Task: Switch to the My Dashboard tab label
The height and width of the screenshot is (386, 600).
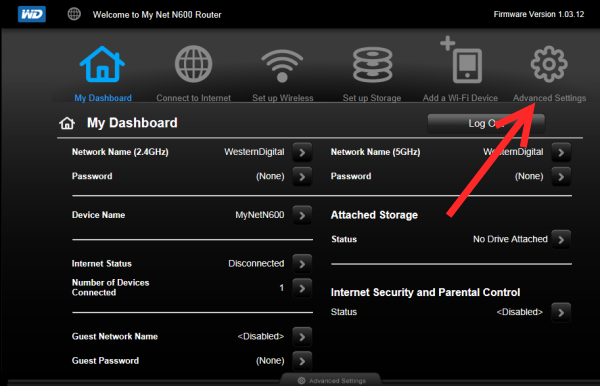Action: [x=103, y=98]
